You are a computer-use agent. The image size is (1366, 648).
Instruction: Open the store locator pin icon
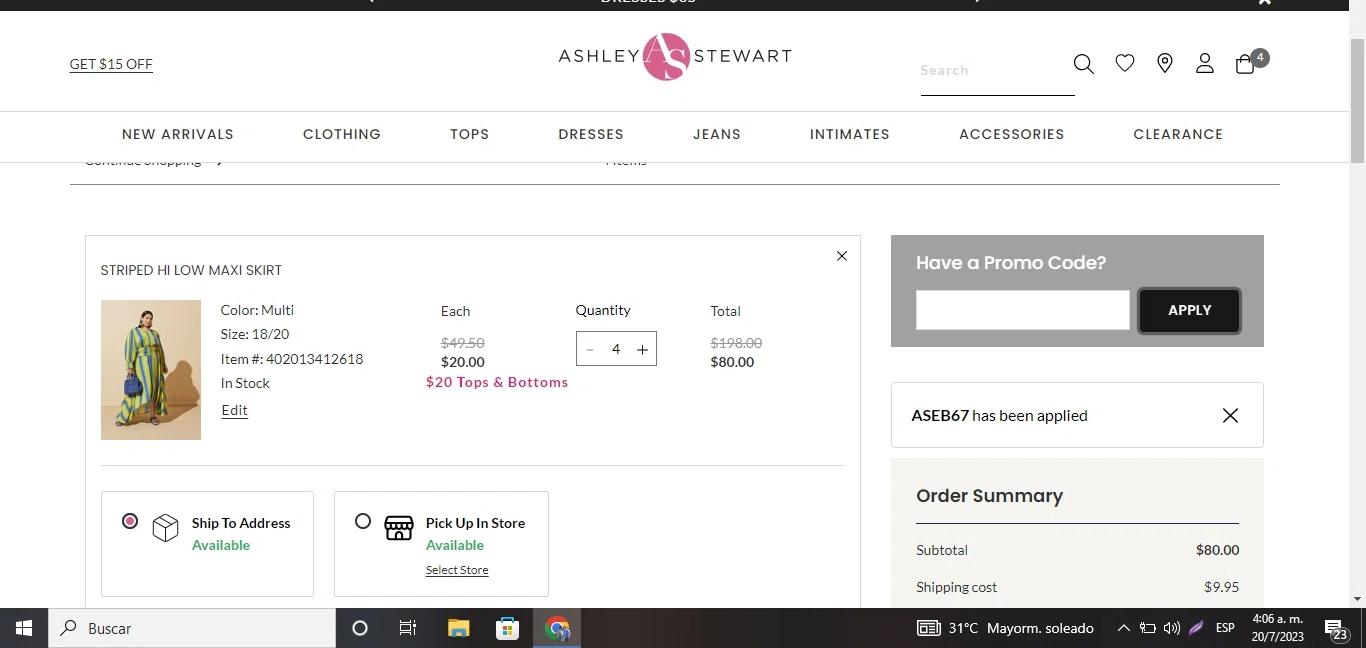[1165, 64]
